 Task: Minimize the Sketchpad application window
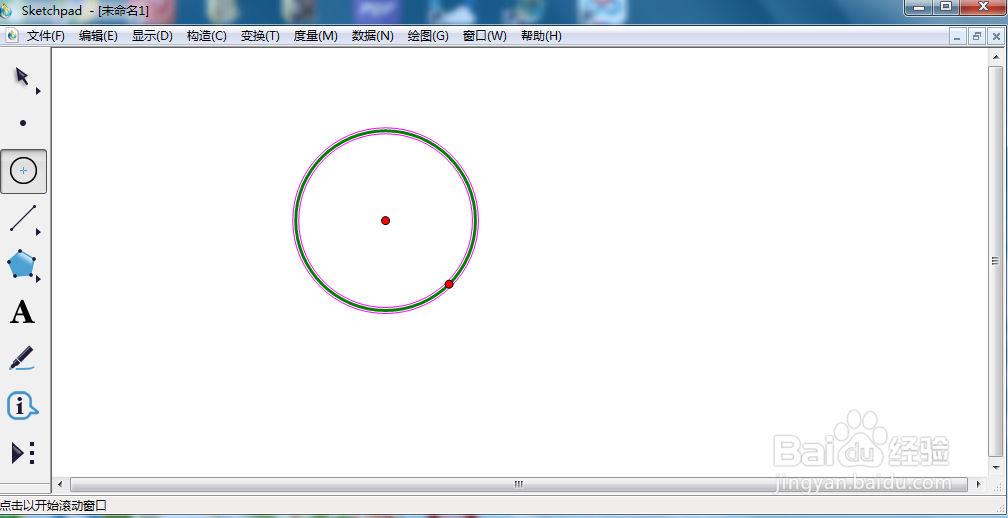point(919,7)
